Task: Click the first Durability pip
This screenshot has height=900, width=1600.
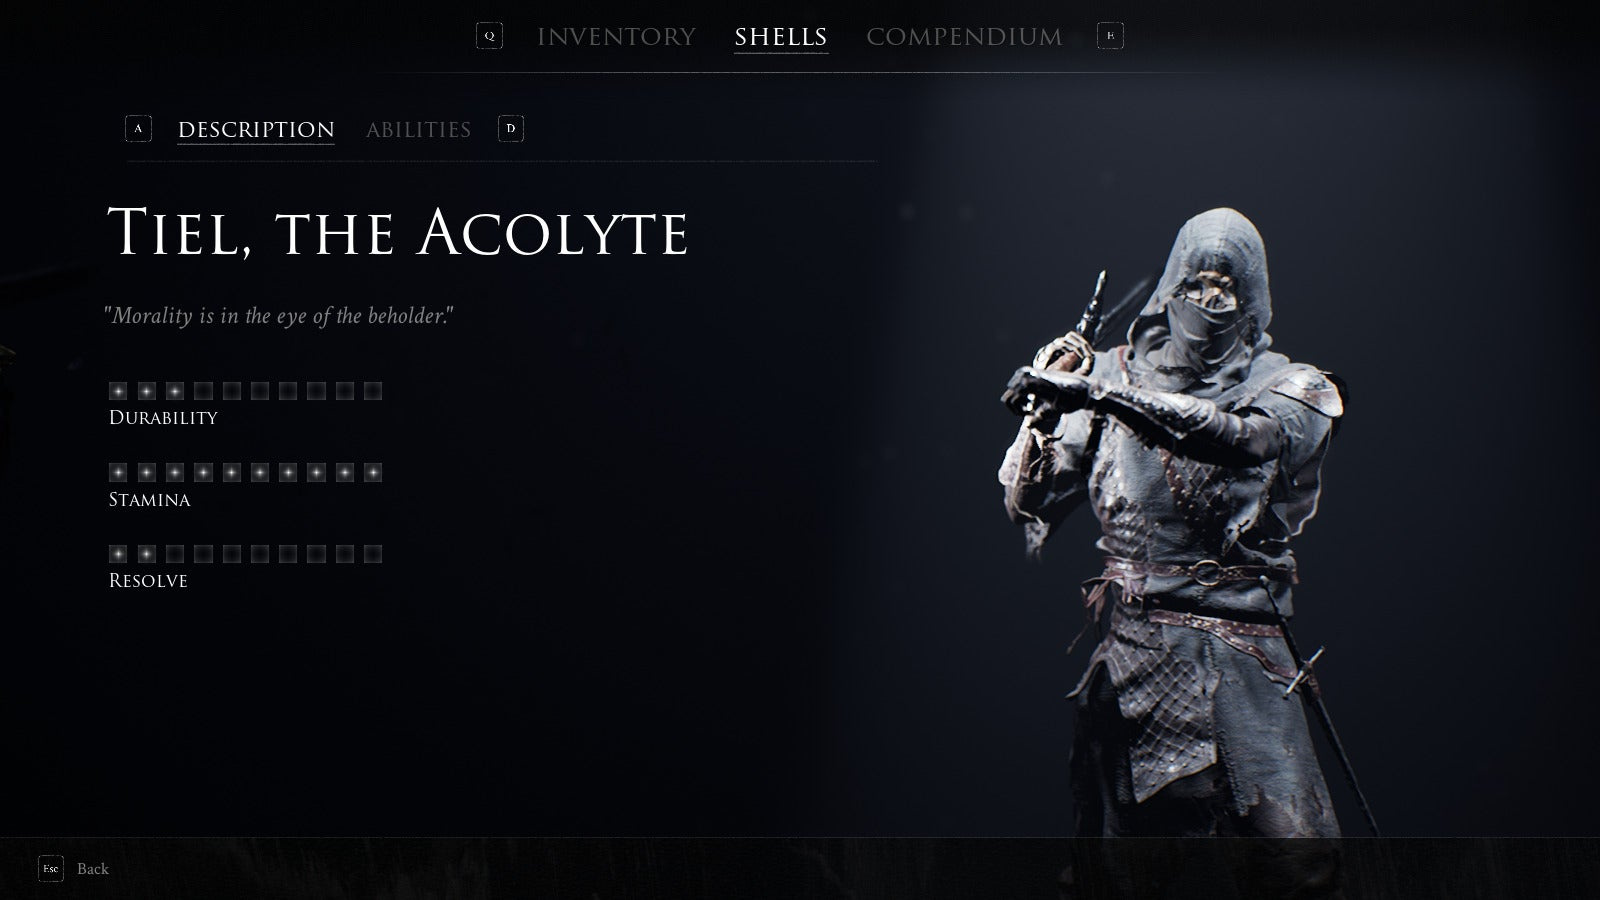Action: coord(118,391)
